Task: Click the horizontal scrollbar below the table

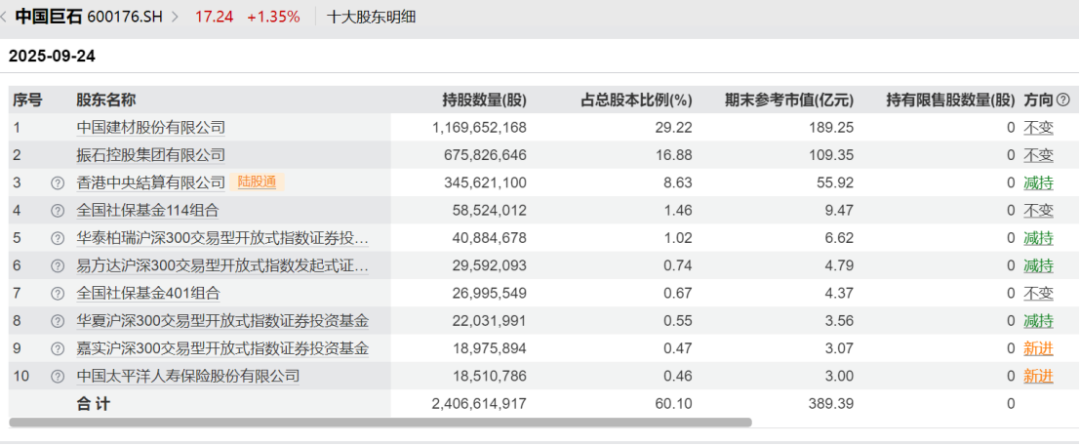Action: click(380, 422)
